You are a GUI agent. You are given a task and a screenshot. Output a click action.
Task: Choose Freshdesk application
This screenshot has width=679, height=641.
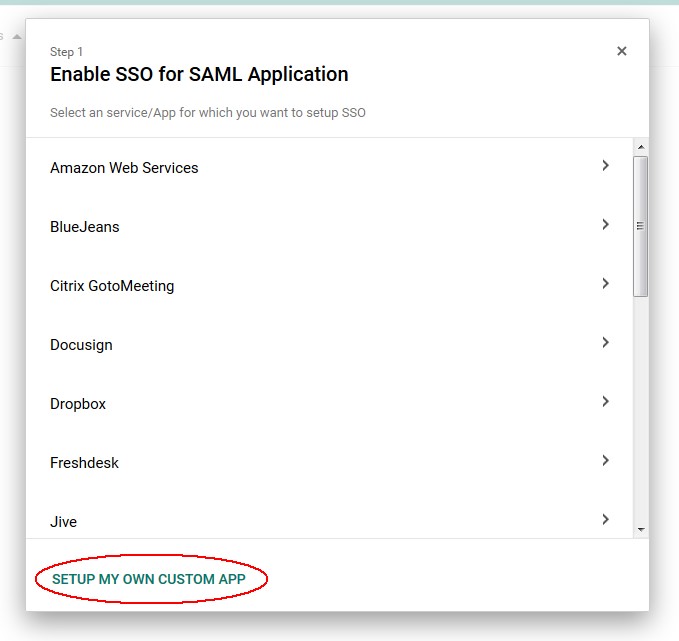click(84, 463)
